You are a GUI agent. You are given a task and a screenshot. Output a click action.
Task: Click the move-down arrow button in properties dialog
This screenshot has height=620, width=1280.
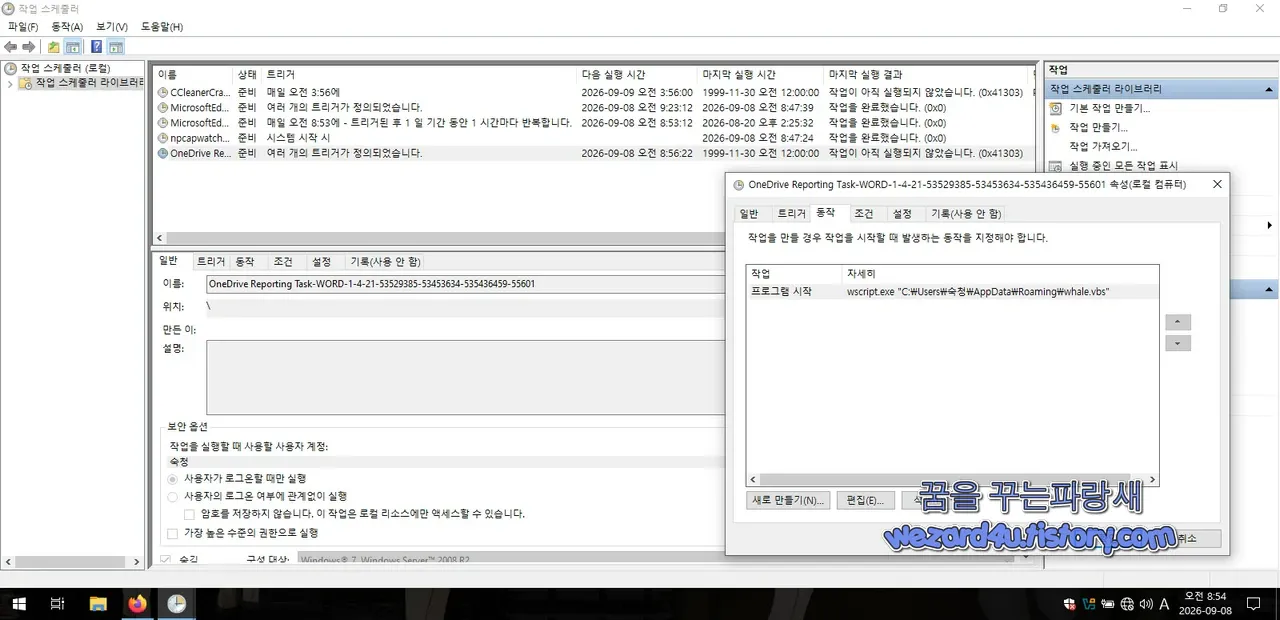tap(1178, 343)
